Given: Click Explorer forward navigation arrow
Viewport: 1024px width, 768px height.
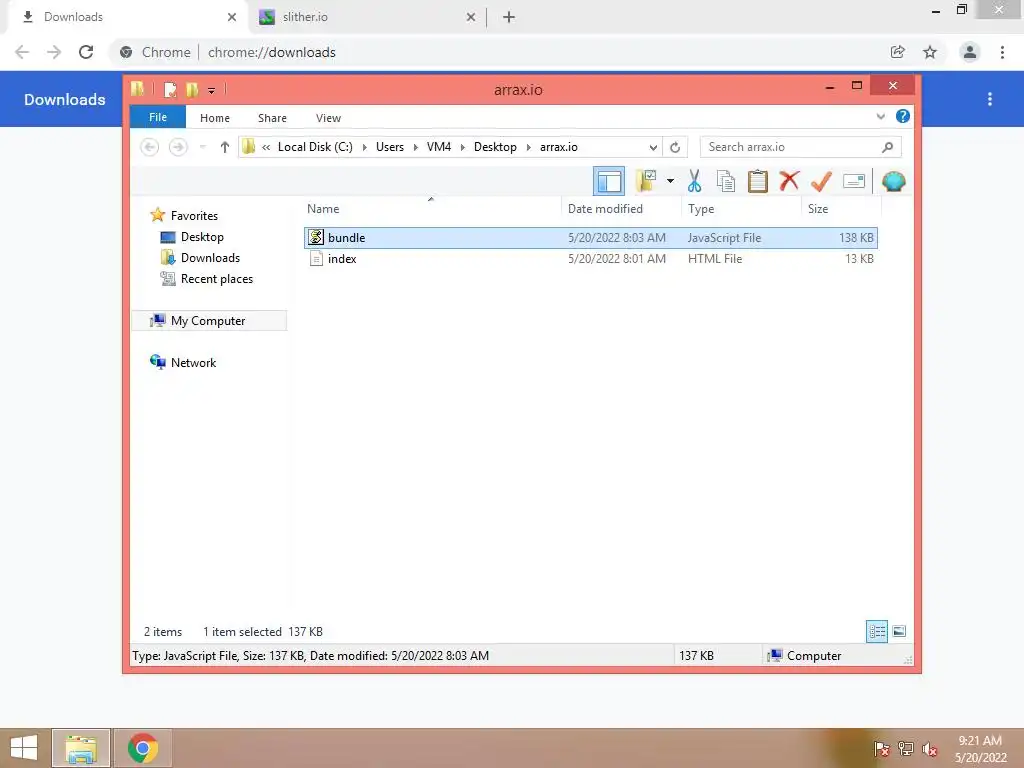Looking at the screenshot, I should [x=178, y=147].
